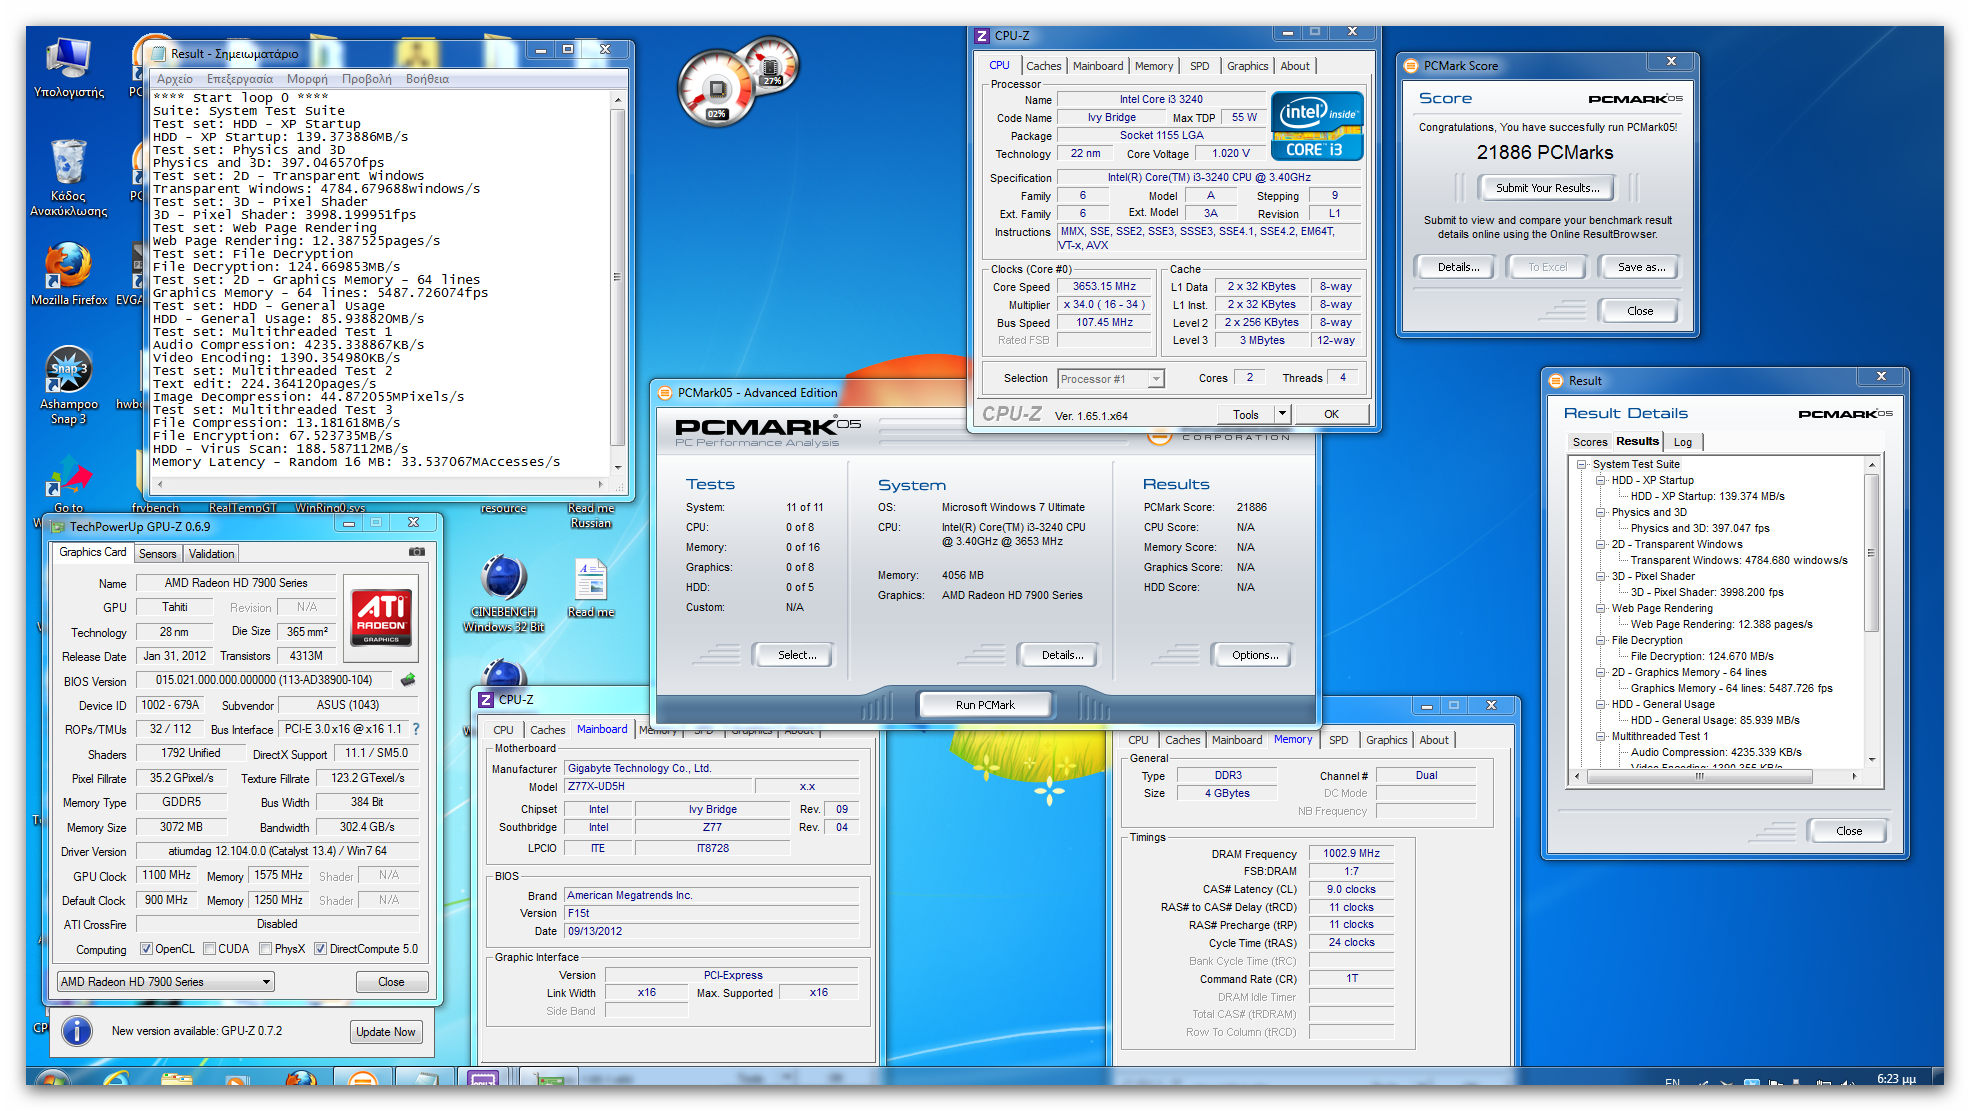1970x1111 pixels.
Task: Open the Αρχείο menu in Notepad
Action: coord(175,79)
